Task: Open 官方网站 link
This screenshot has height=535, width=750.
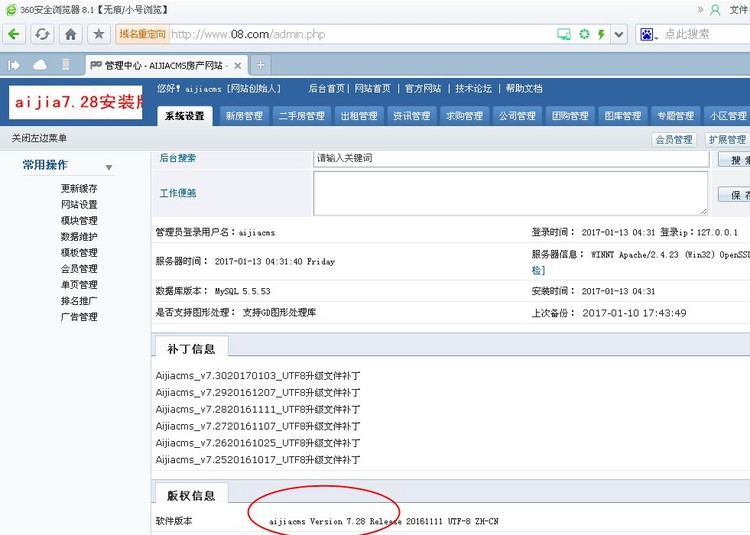Action: click(x=423, y=88)
